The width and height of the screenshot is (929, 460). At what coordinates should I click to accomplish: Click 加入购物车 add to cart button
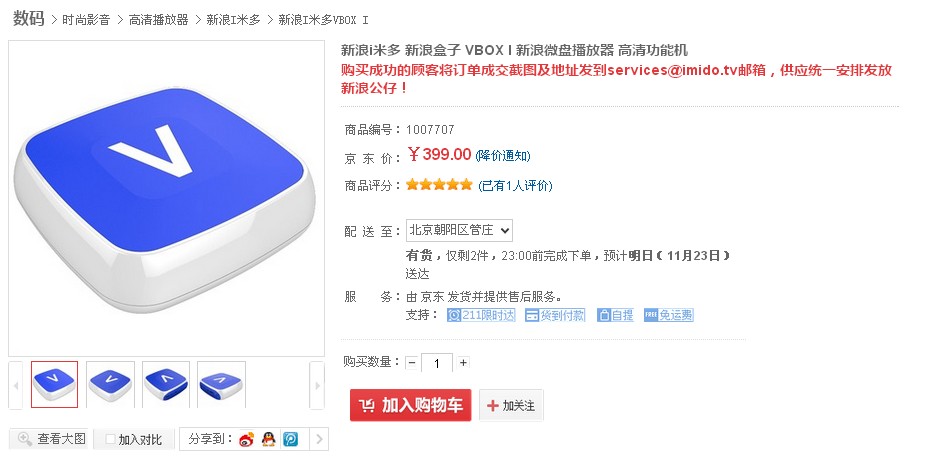click(410, 405)
